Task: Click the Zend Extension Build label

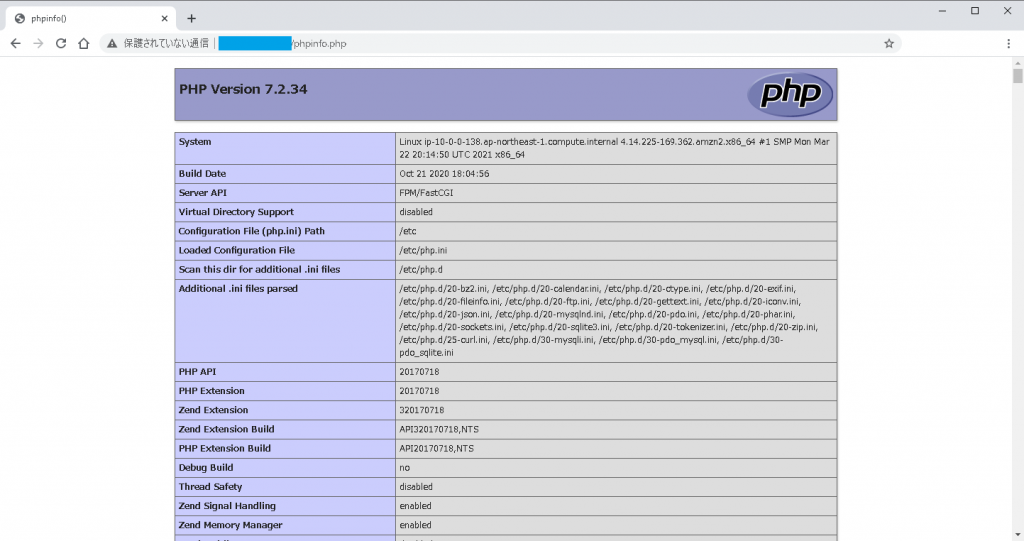Action: pyautogui.click(x=226, y=429)
